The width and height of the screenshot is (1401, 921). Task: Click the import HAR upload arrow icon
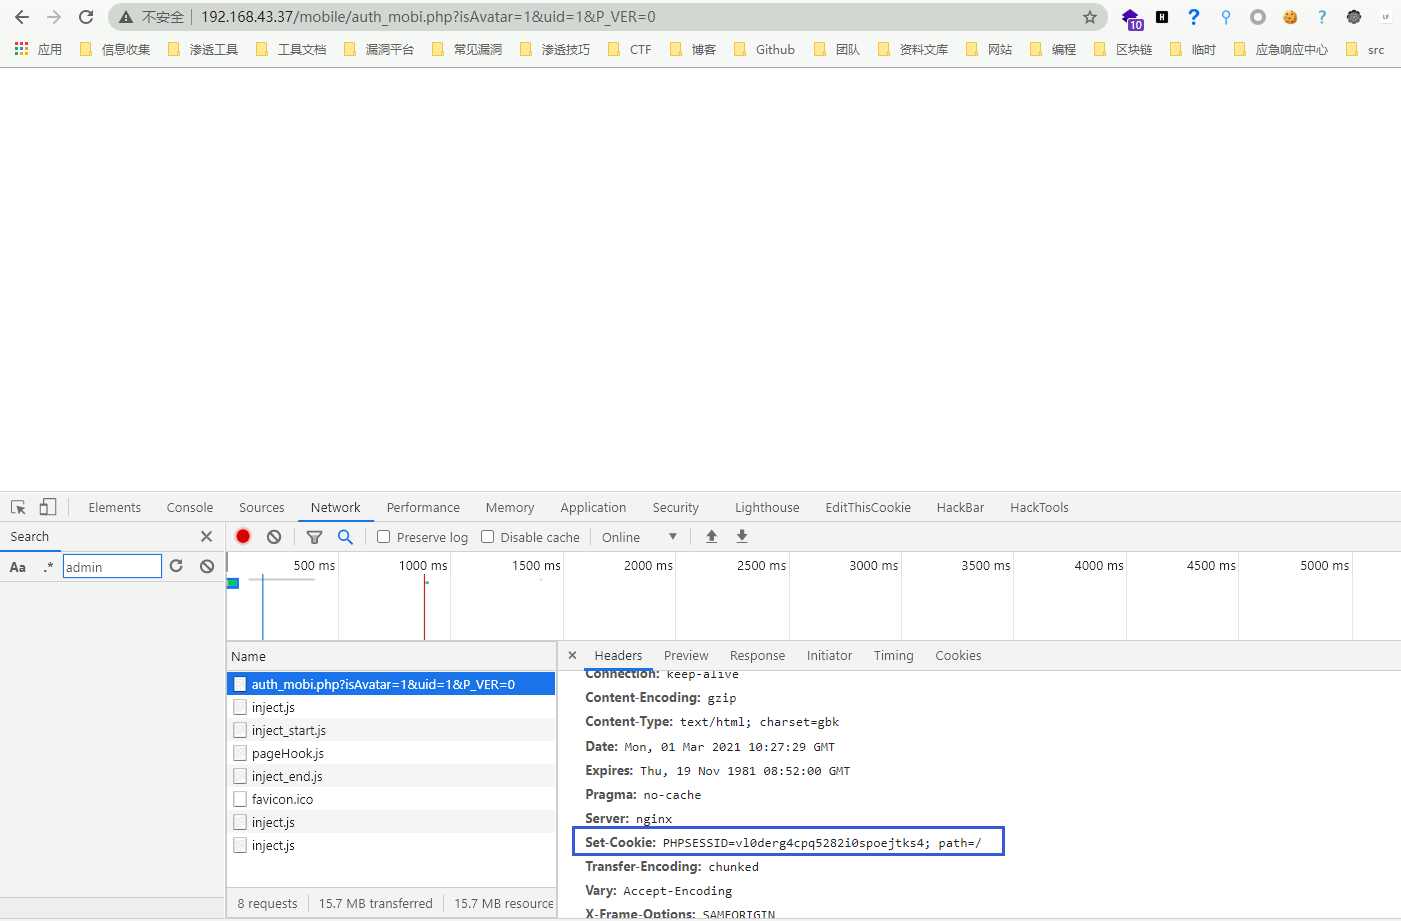pyautogui.click(x=712, y=537)
